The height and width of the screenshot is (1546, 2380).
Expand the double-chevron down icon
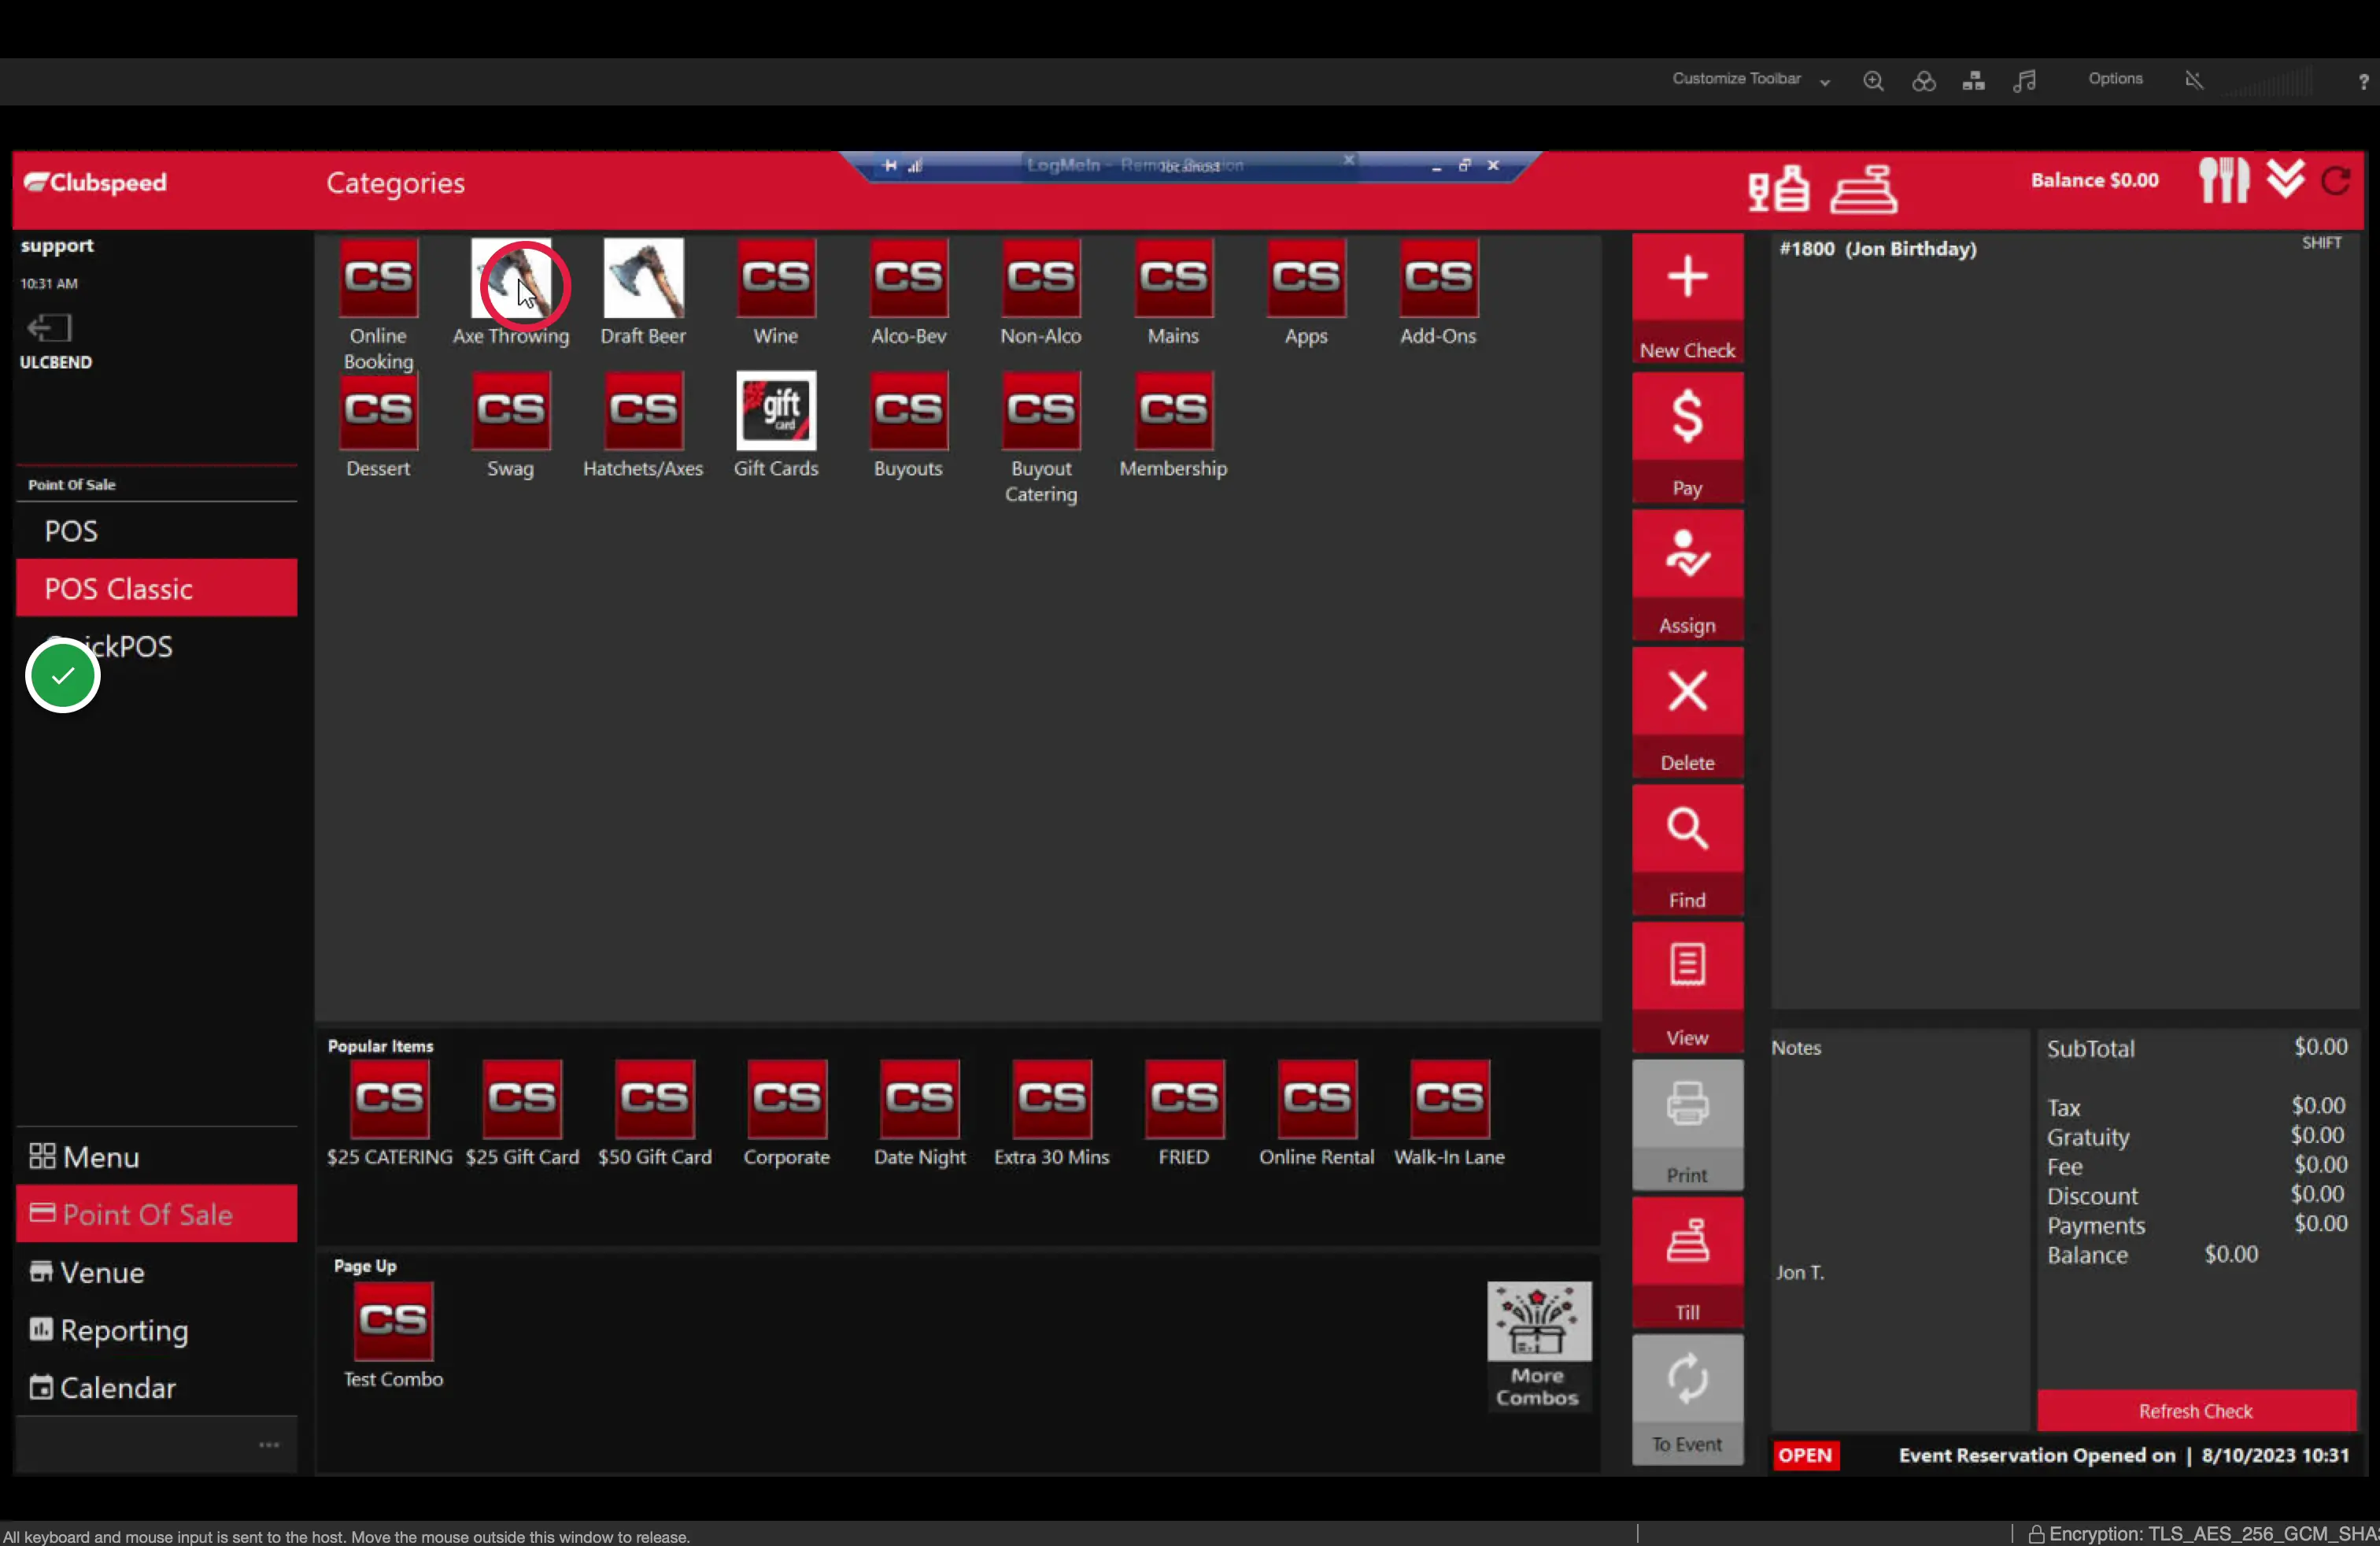[x=2285, y=179]
